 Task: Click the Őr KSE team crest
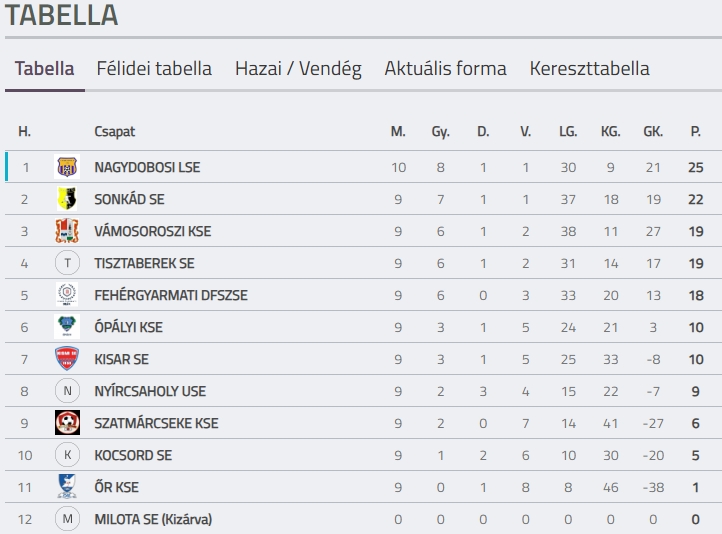pyautogui.click(x=67, y=487)
